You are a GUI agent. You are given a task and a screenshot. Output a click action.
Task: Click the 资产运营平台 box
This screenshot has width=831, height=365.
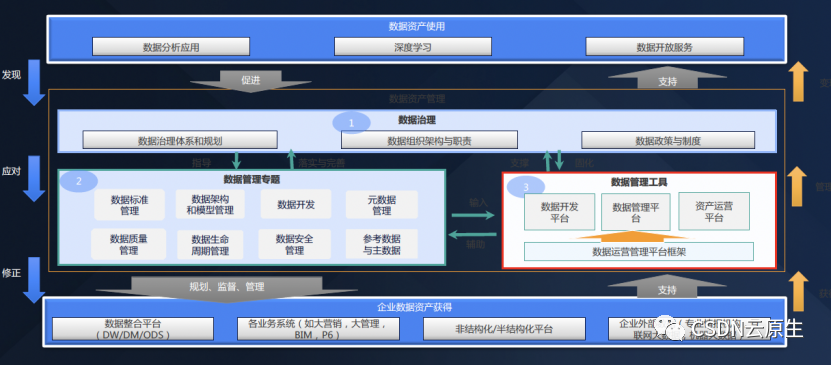[x=714, y=211]
